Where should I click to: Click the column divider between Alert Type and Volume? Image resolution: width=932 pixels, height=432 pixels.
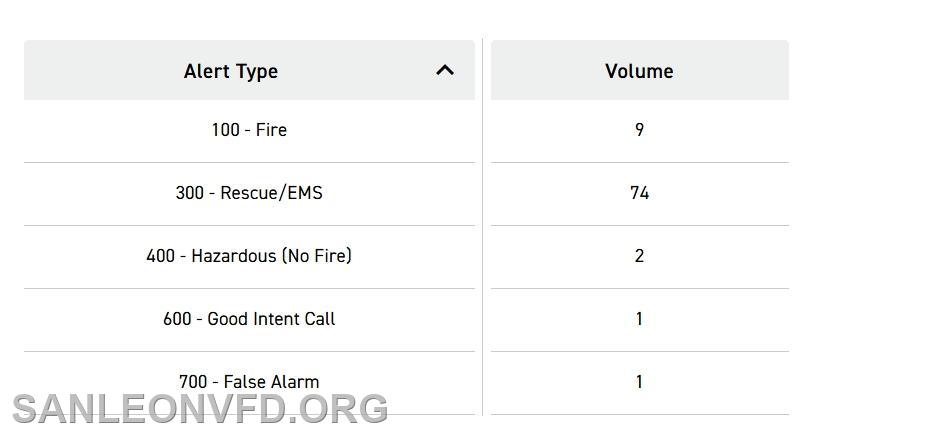coord(483,227)
